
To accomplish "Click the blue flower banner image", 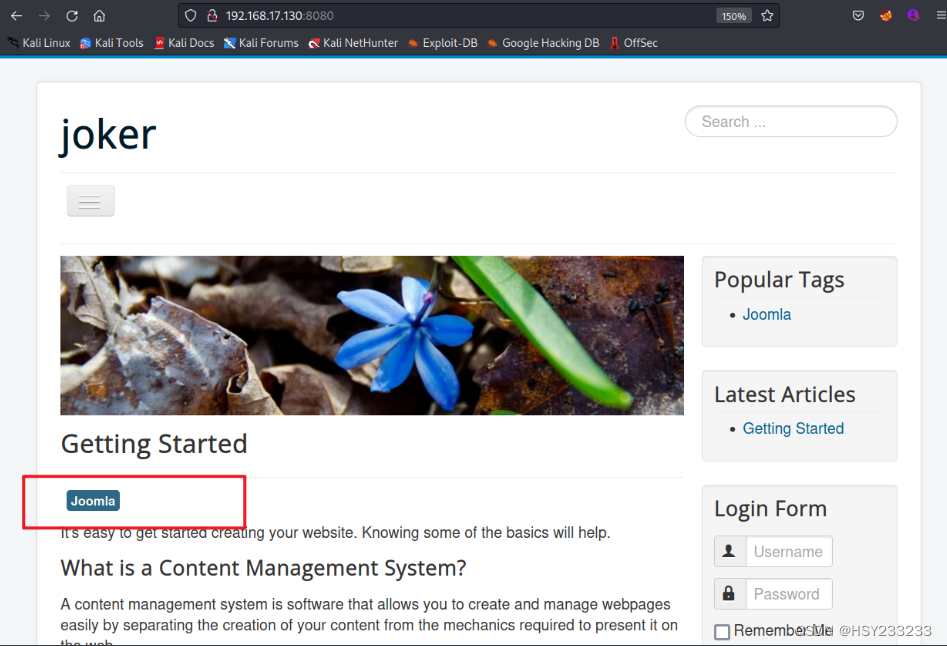I will coord(372,335).
